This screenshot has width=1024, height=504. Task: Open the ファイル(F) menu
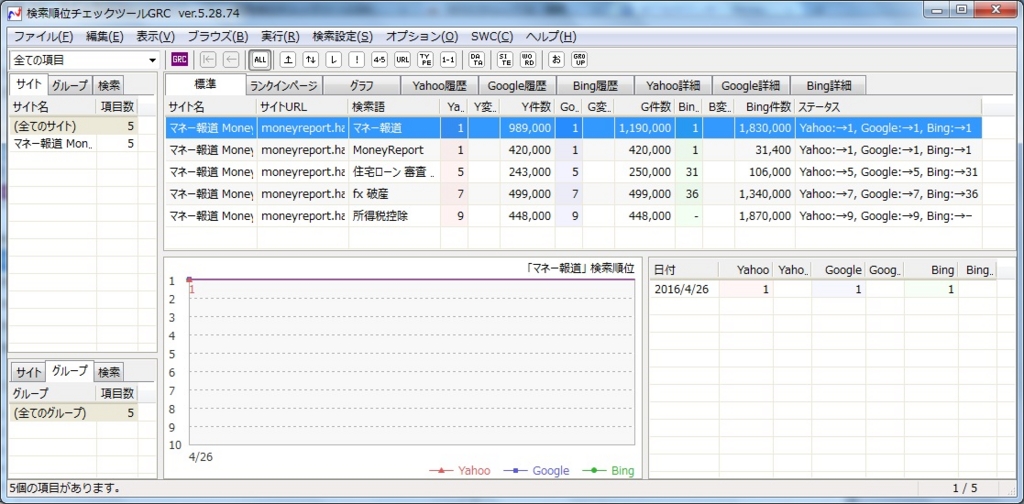[43, 37]
